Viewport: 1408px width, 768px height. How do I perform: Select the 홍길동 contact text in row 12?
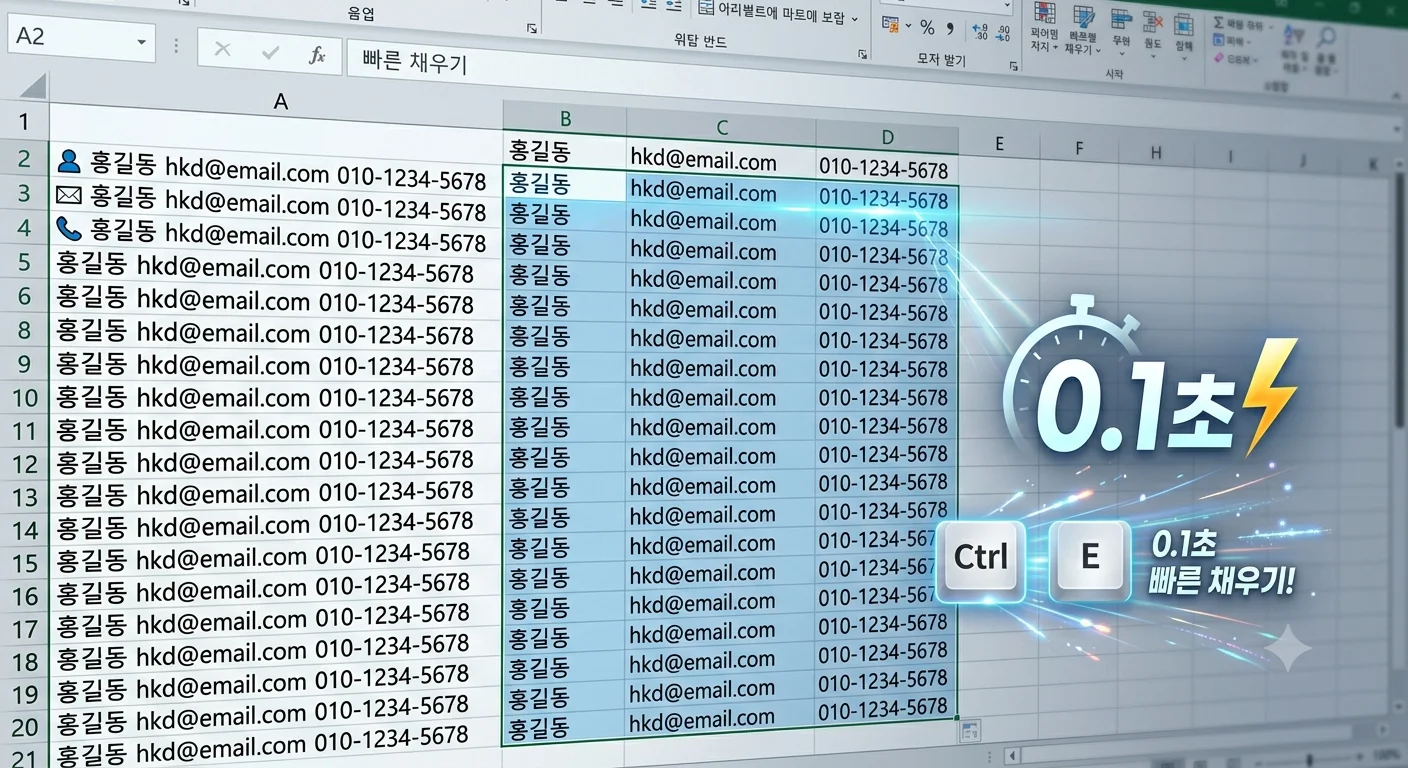coord(265,462)
